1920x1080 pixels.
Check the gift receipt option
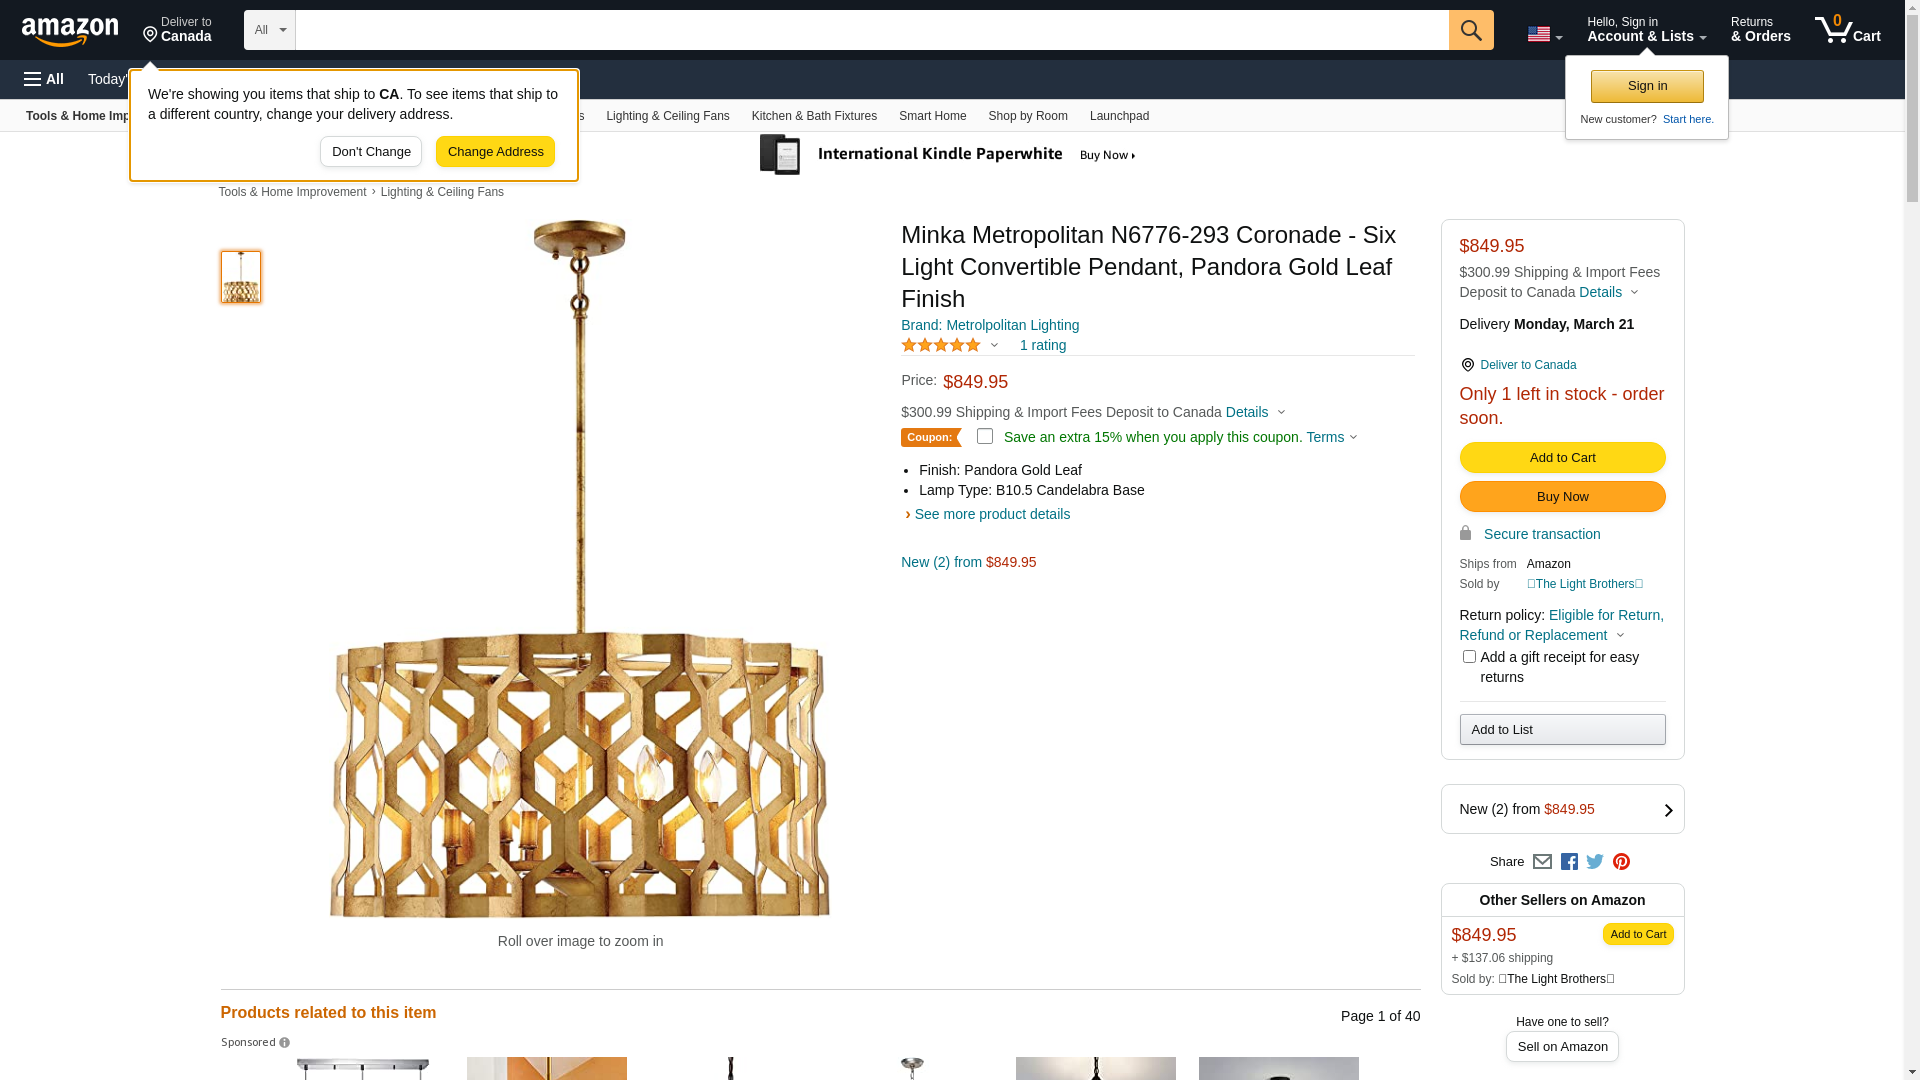click(x=1469, y=657)
